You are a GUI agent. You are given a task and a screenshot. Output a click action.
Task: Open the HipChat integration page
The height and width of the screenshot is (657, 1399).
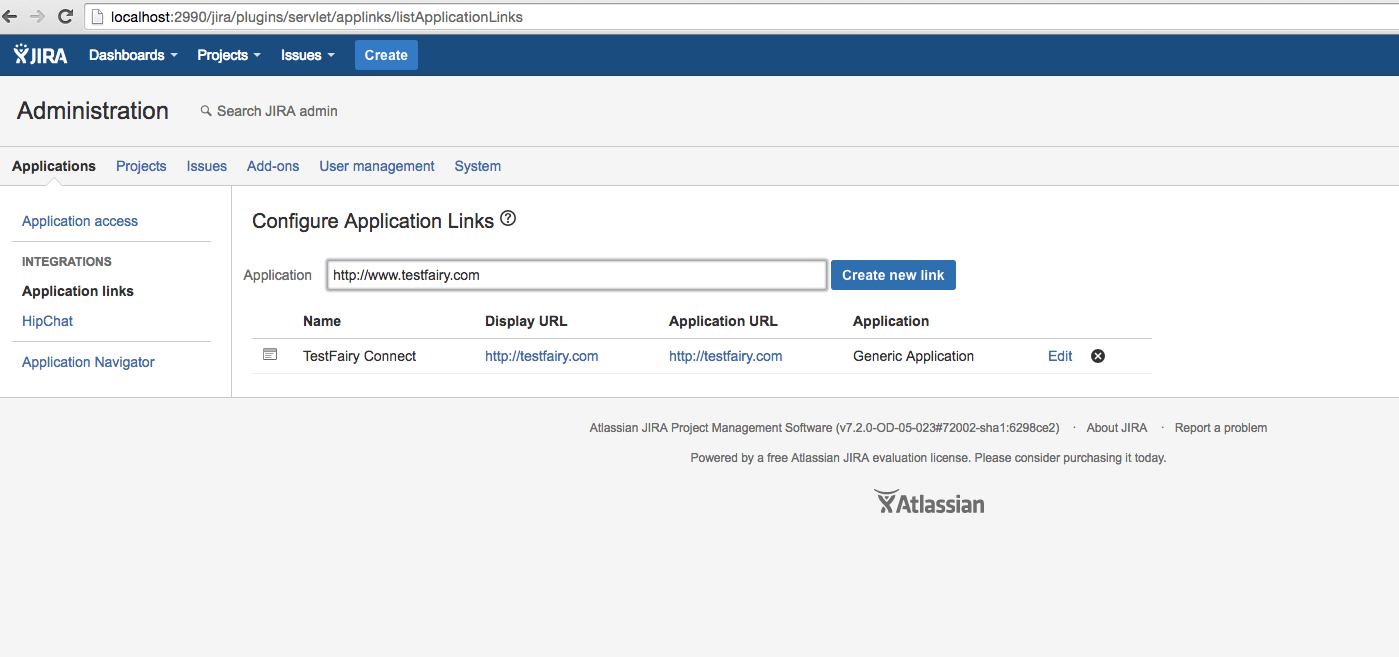tap(47, 320)
